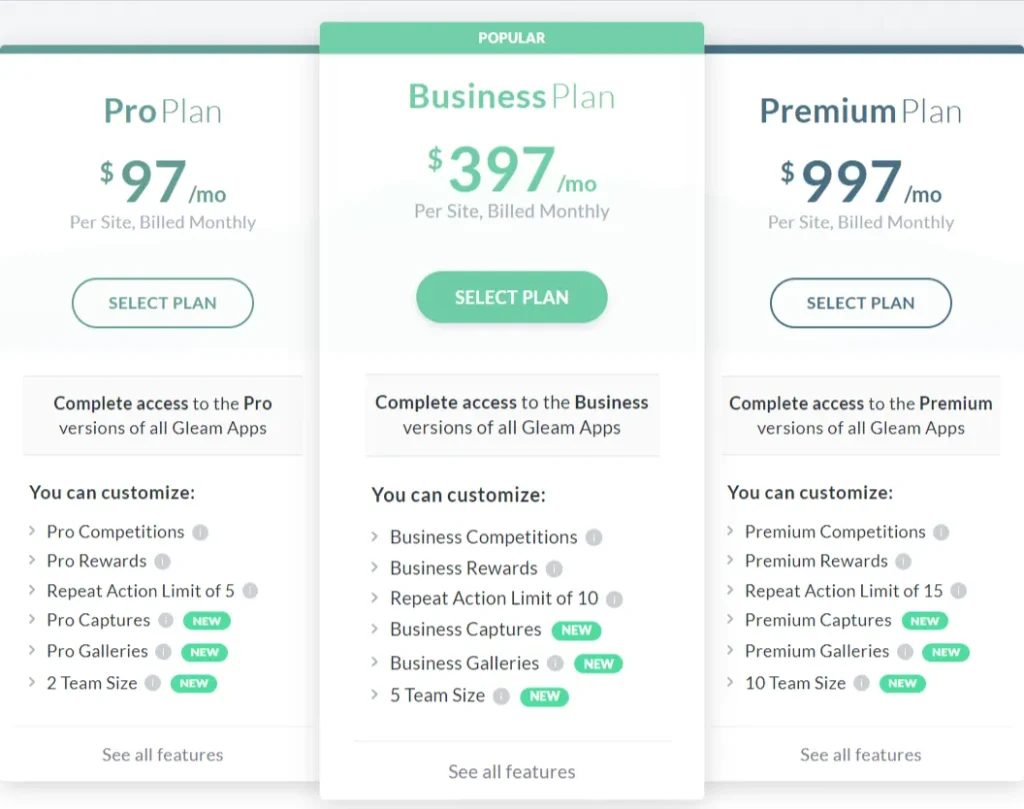The image size is (1024, 809).
Task: Click the NEW badge next to Pro Galleries
Action: 204,651
